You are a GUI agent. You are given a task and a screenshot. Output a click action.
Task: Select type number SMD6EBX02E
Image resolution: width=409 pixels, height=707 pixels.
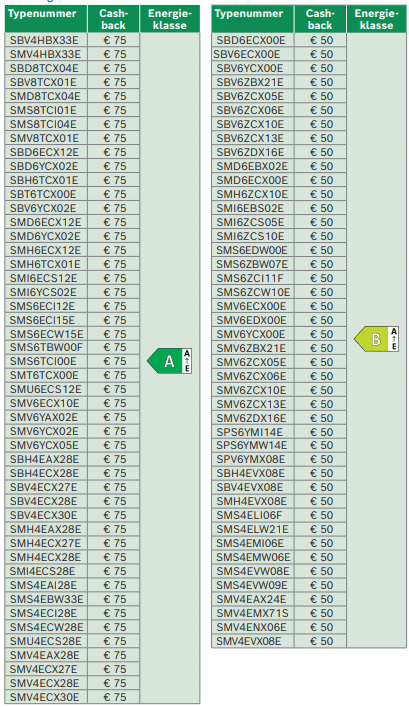252,166
